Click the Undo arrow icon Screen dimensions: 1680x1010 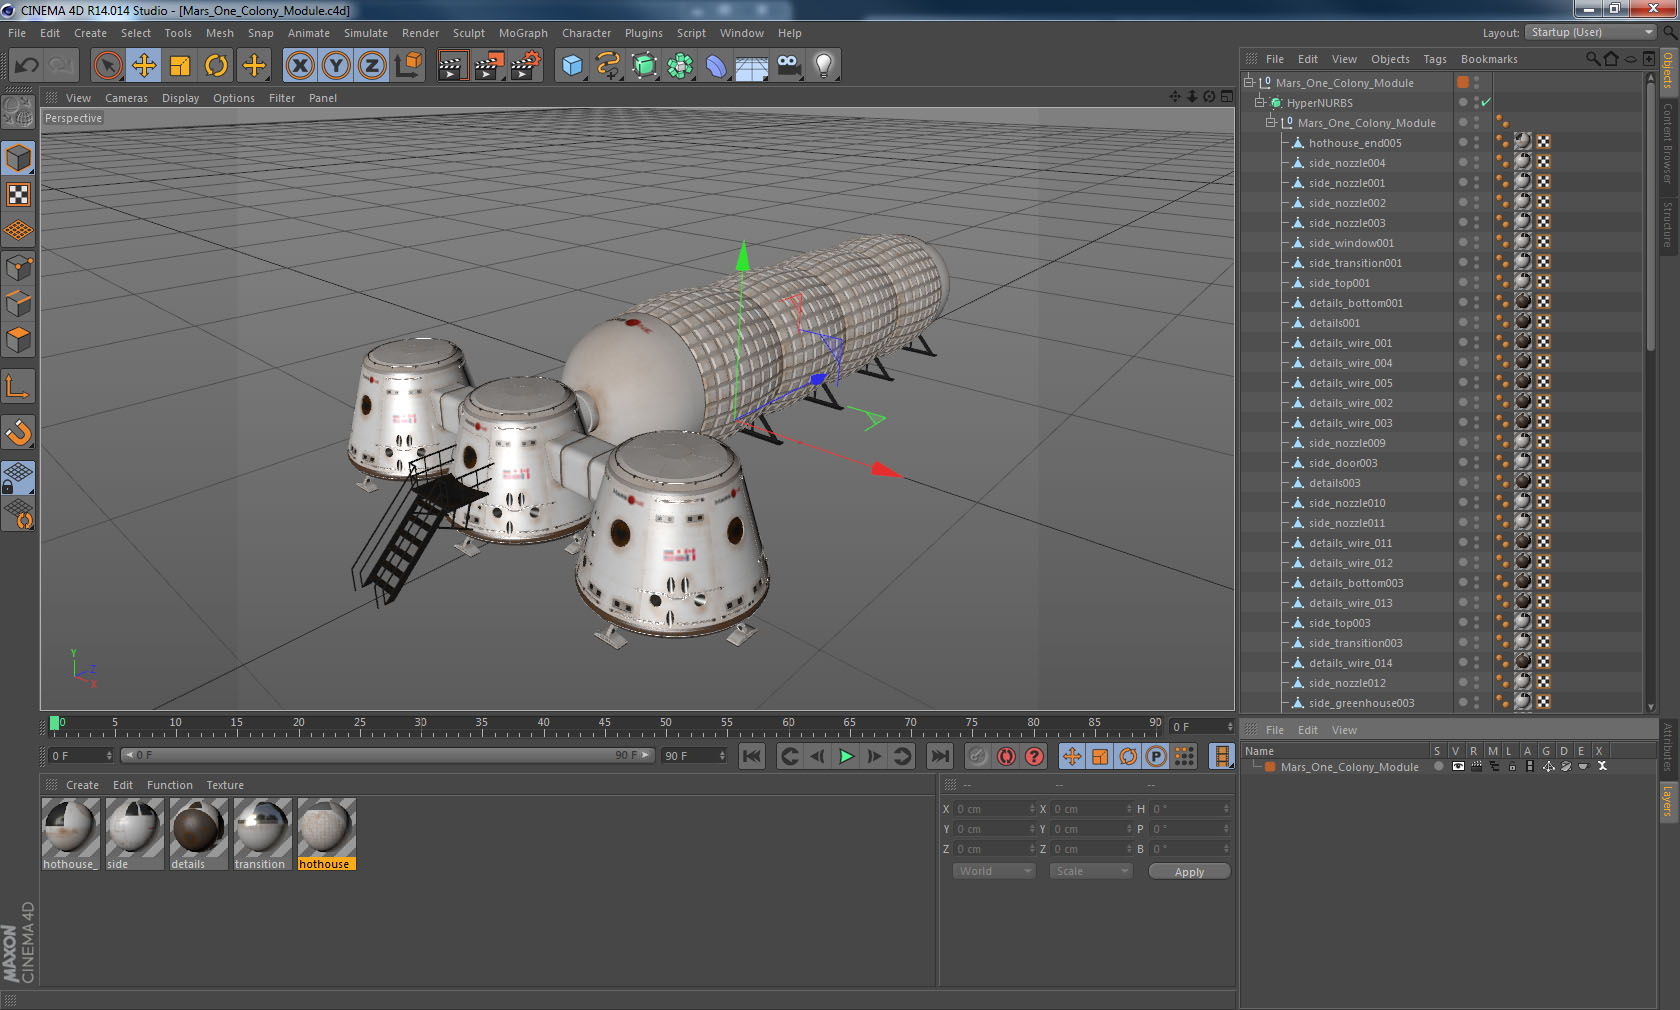click(x=27, y=66)
